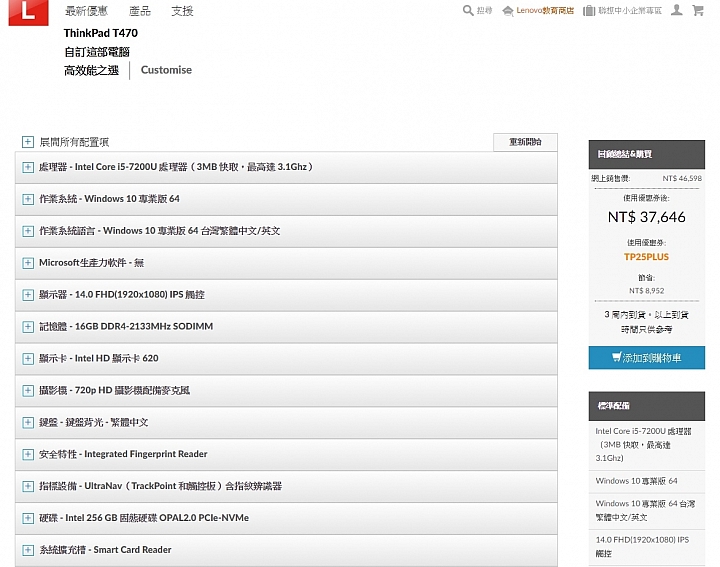This screenshot has height=567, width=720.
Task: Click the NT$ 46,598 web price
Action: (x=682, y=179)
